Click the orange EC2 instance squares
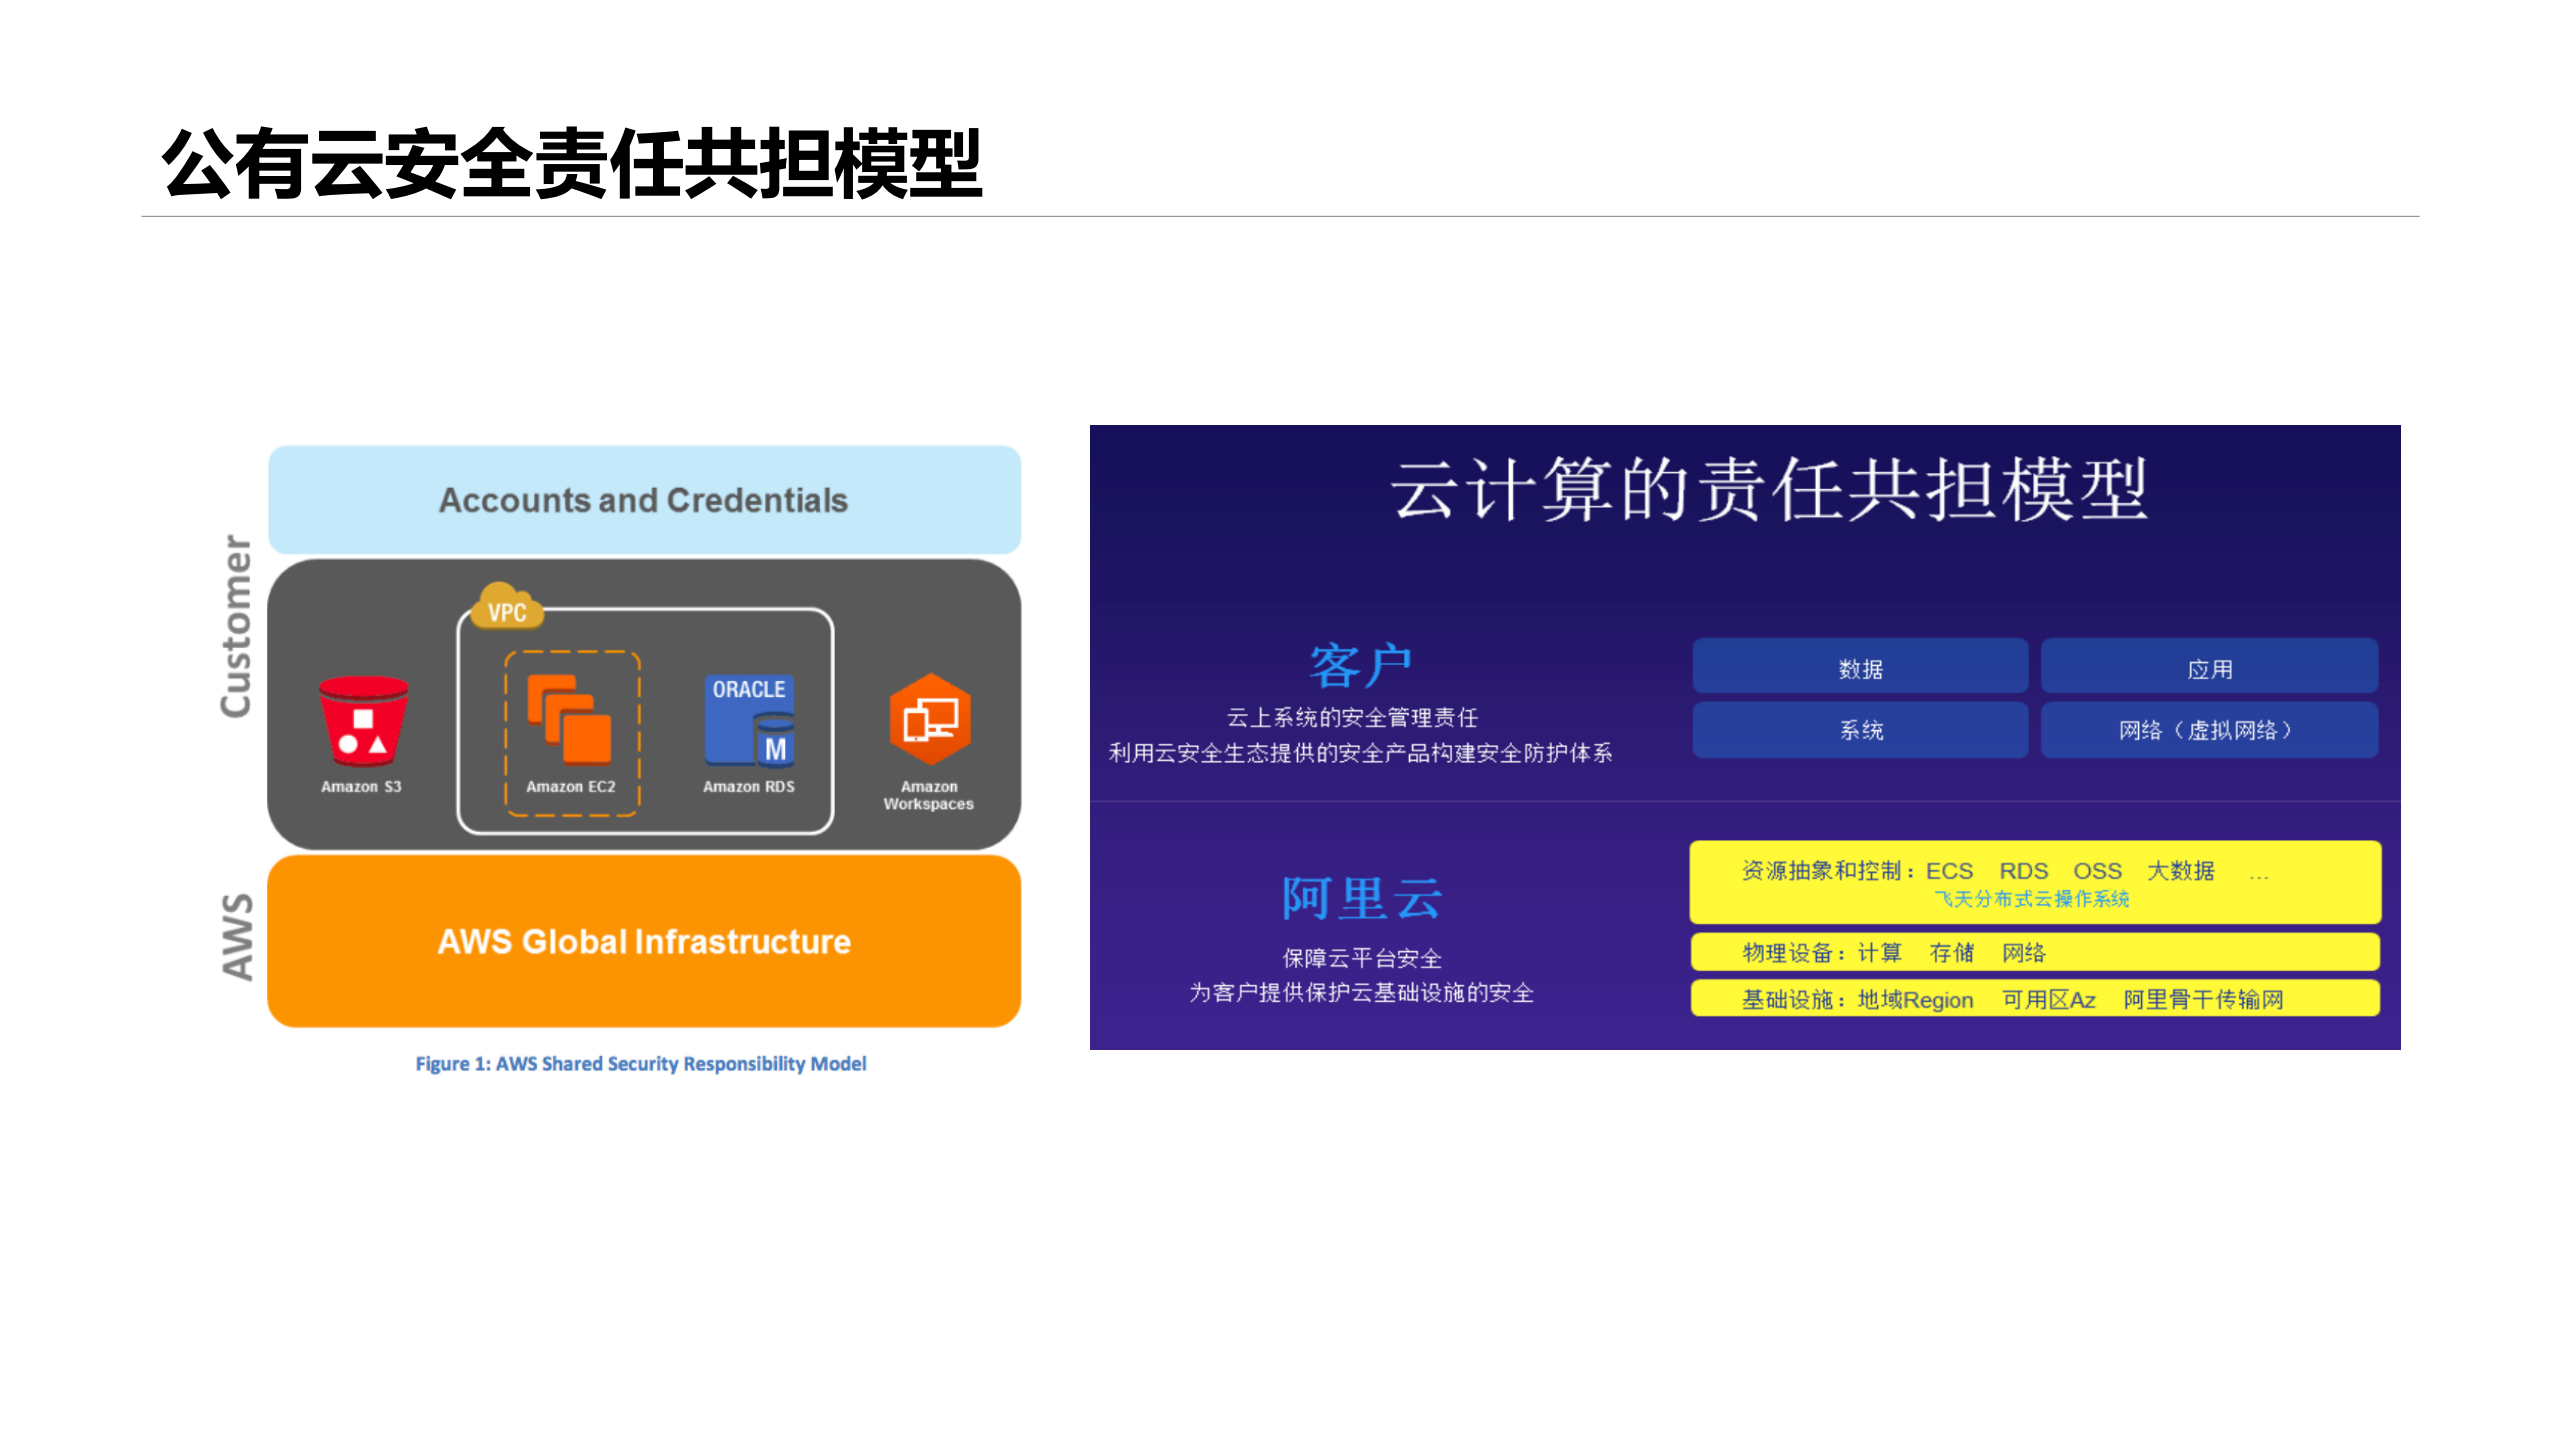 pyautogui.click(x=572, y=720)
